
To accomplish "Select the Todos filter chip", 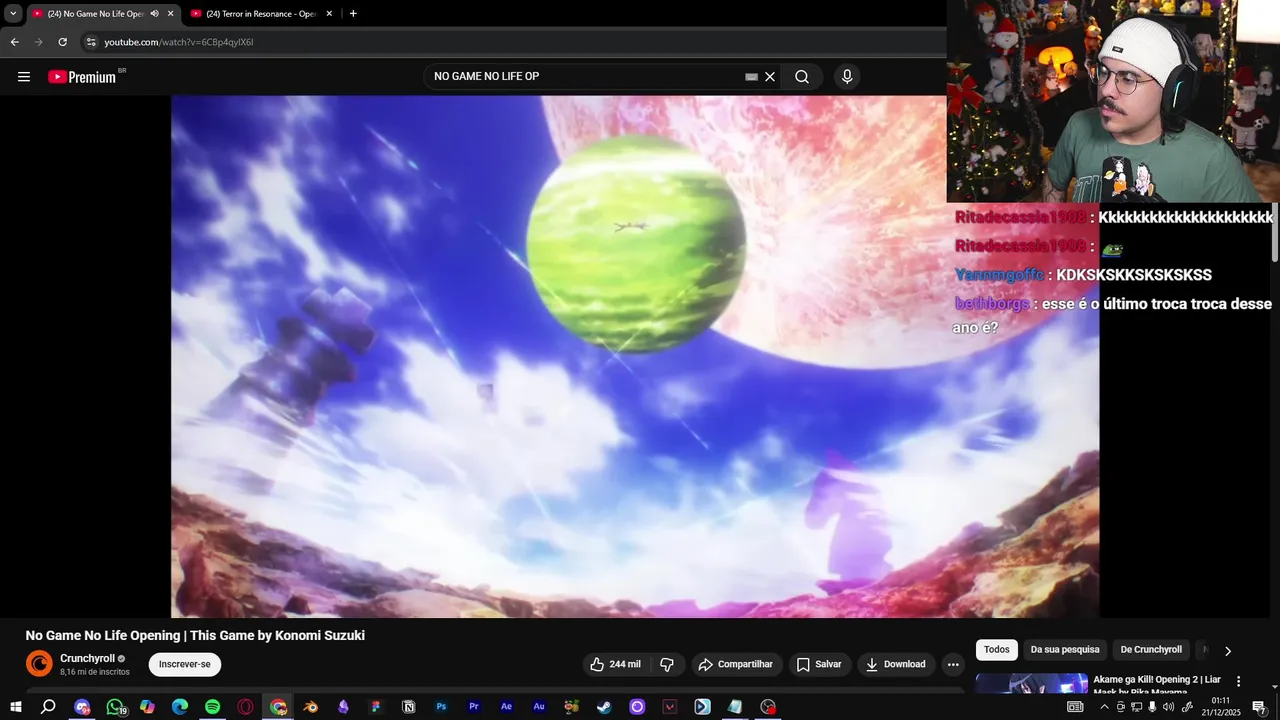I will (997, 650).
